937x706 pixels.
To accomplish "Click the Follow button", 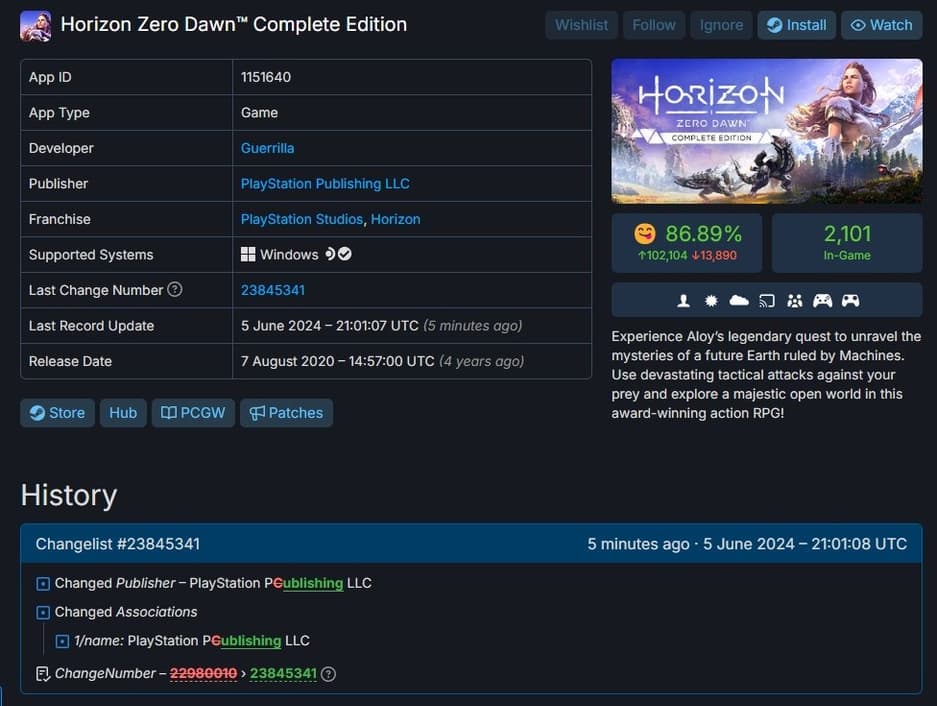I will pyautogui.click(x=654, y=25).
